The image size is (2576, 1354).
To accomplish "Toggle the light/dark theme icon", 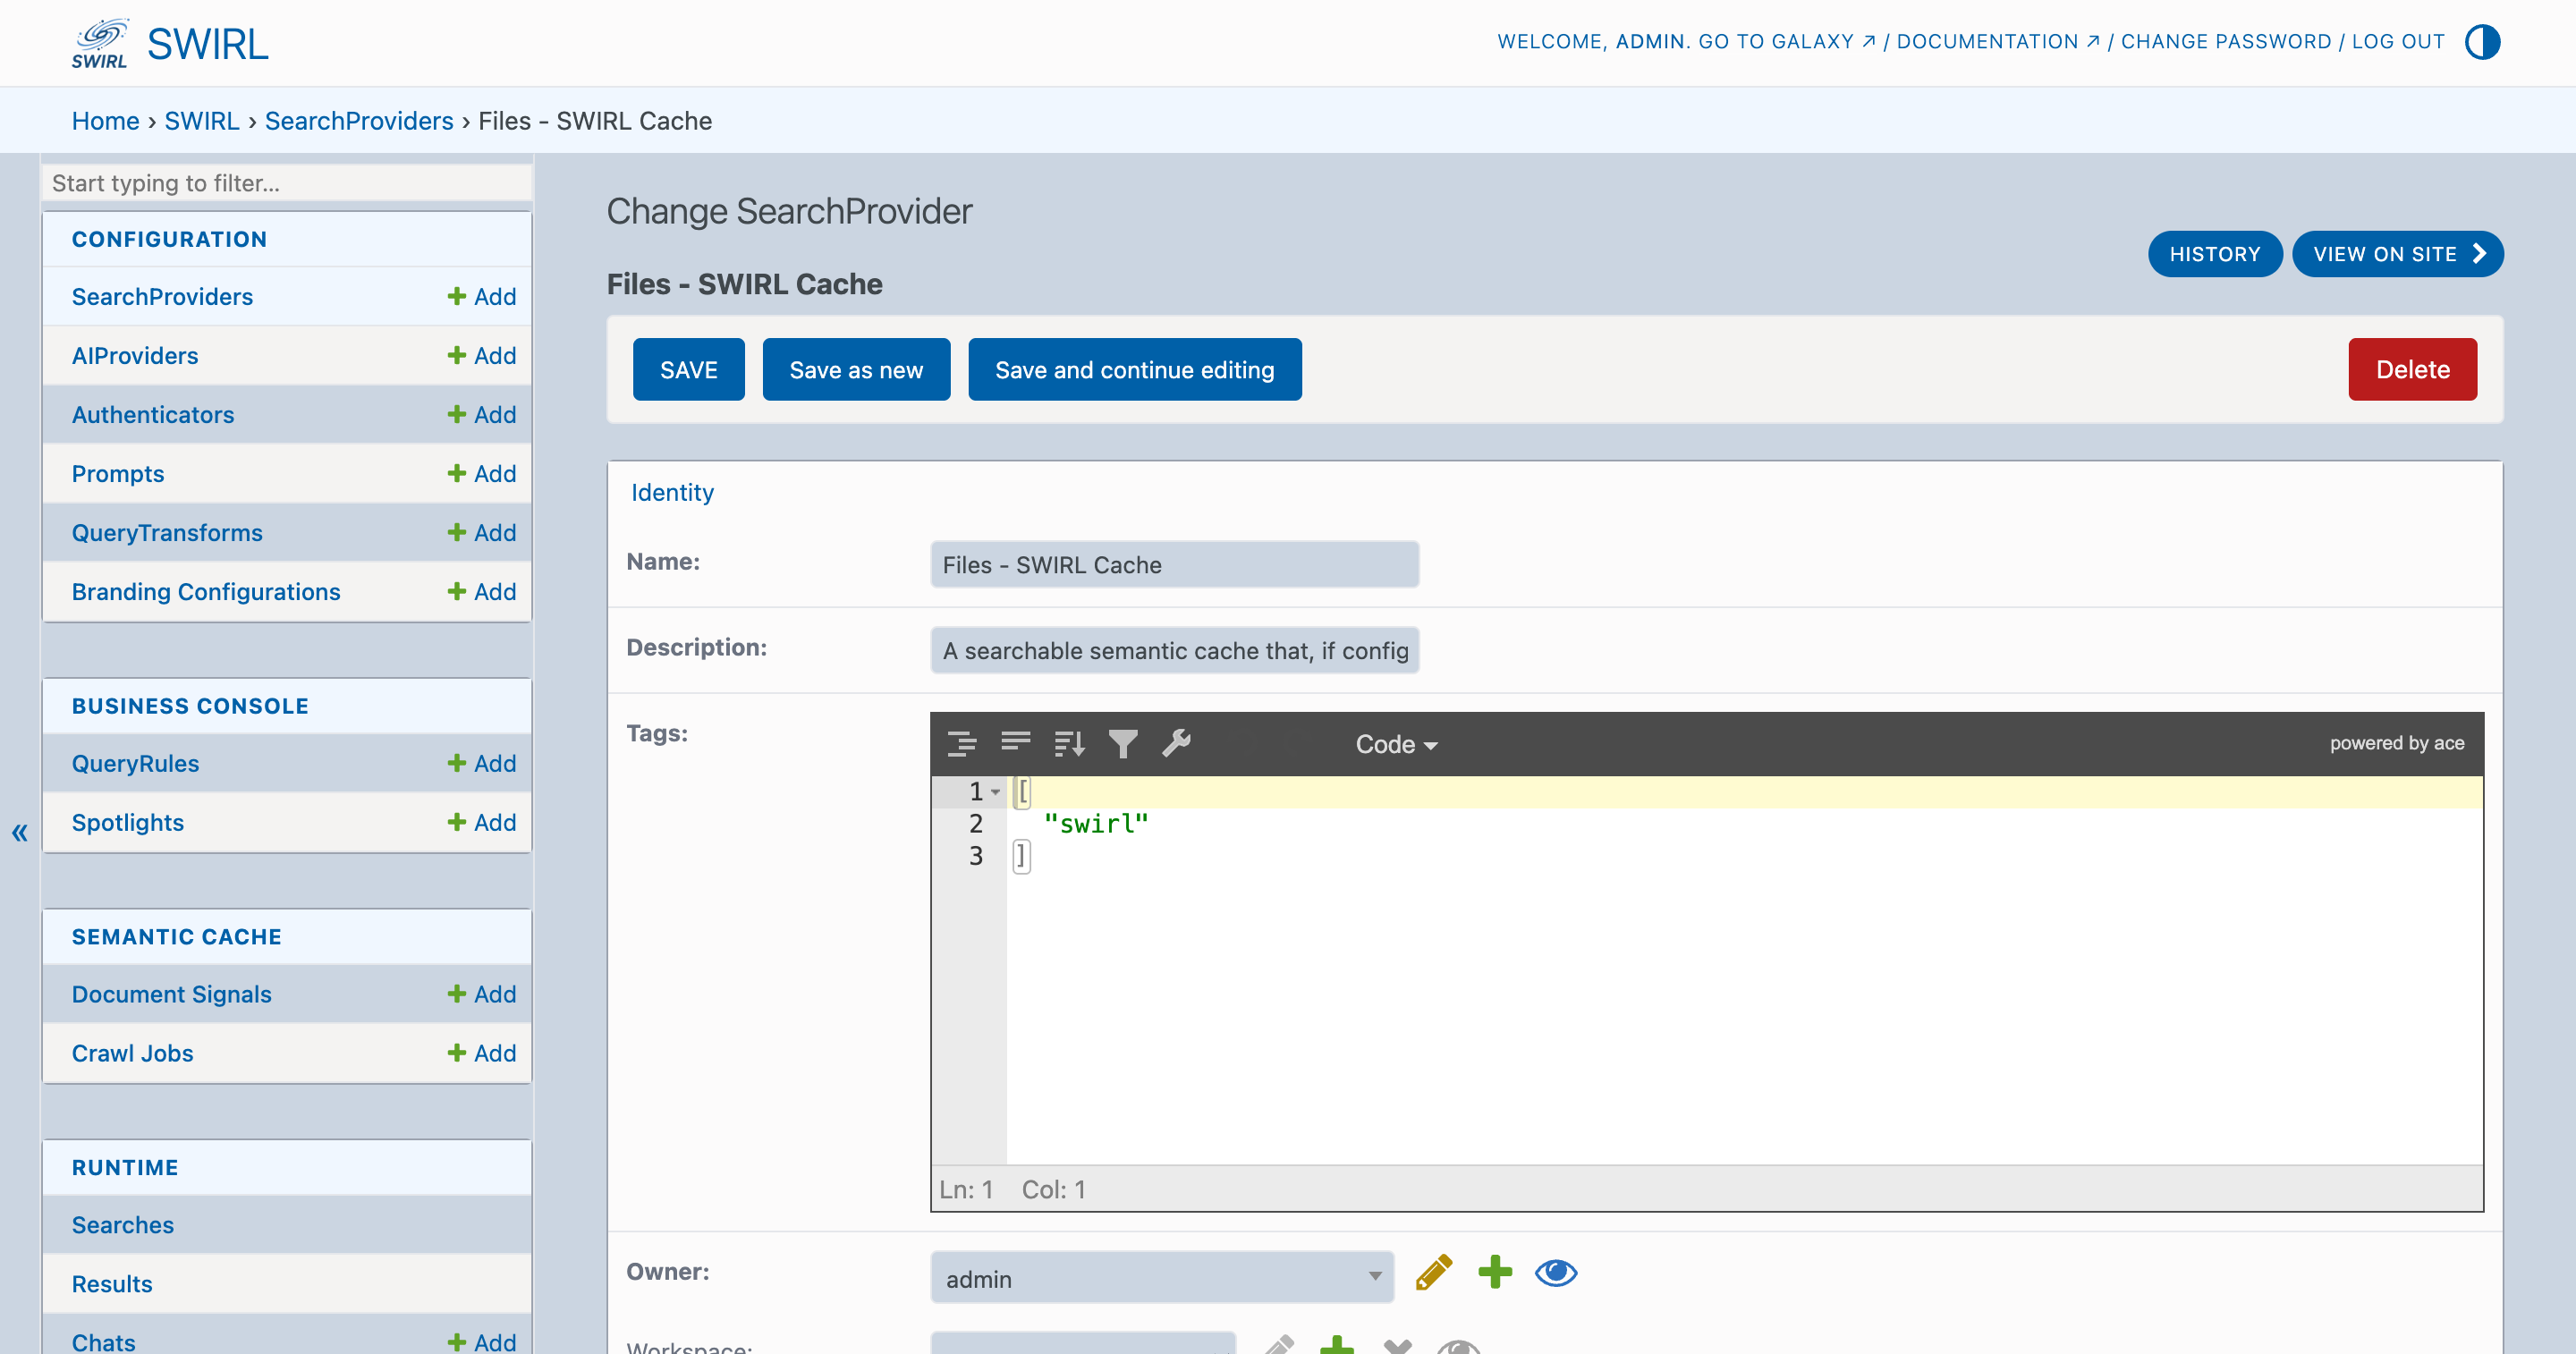I will click(x=2482, y=42).
